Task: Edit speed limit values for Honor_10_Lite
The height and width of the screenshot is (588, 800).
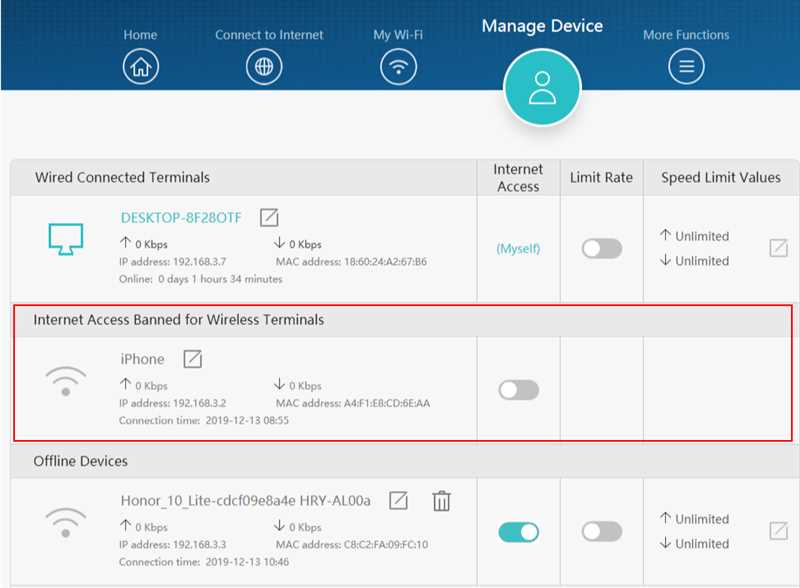Action: tap(778, 531)
